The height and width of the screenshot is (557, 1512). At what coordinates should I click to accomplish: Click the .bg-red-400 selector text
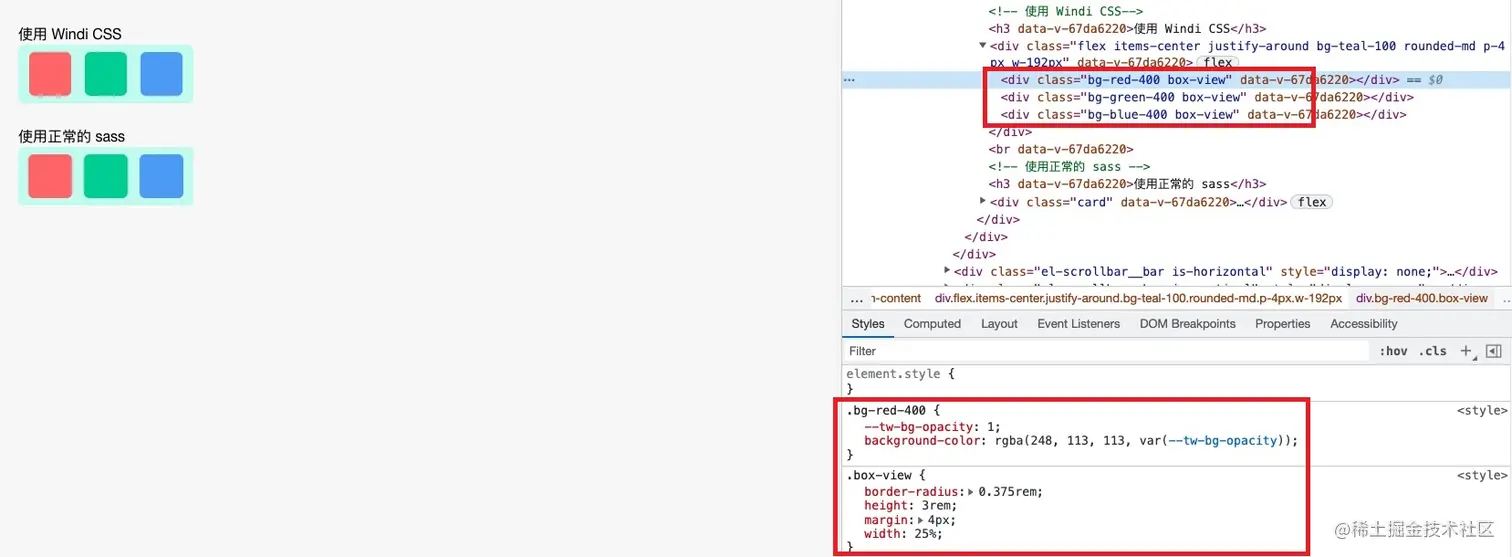tap(888, 411)
